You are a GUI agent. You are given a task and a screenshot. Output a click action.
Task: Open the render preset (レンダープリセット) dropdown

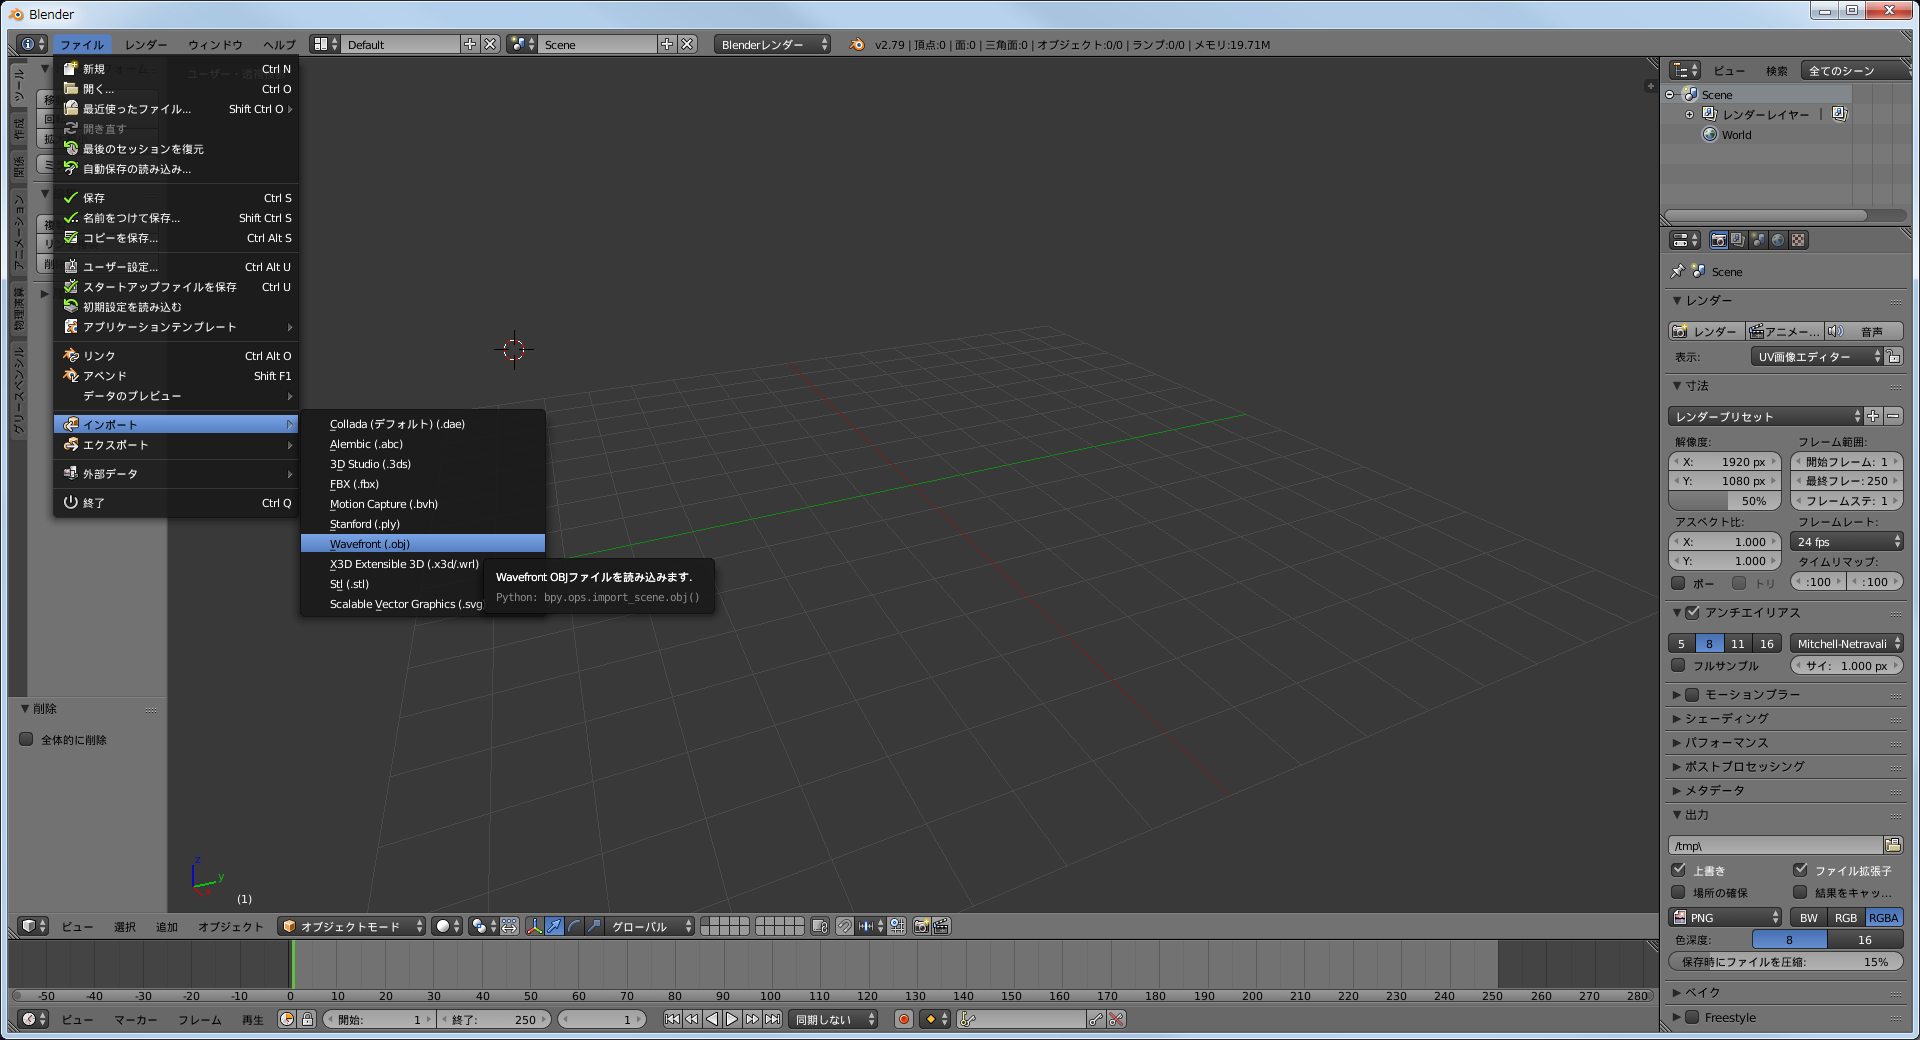(1766, 416)
